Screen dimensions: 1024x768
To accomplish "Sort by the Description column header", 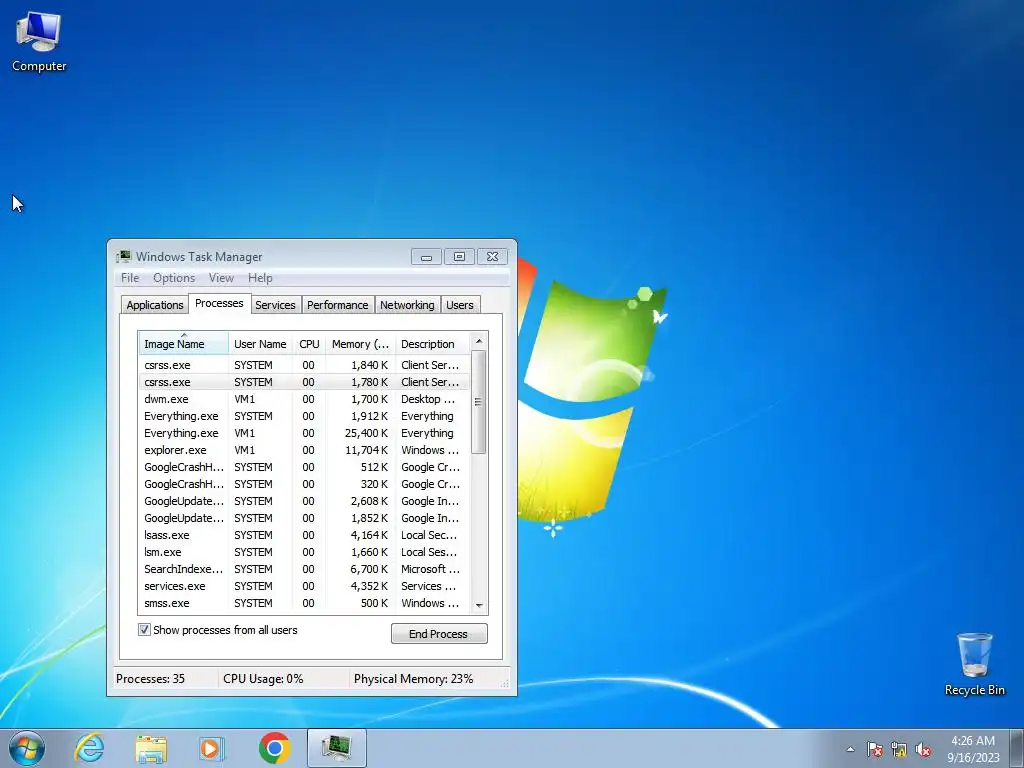I will (432, 344).
